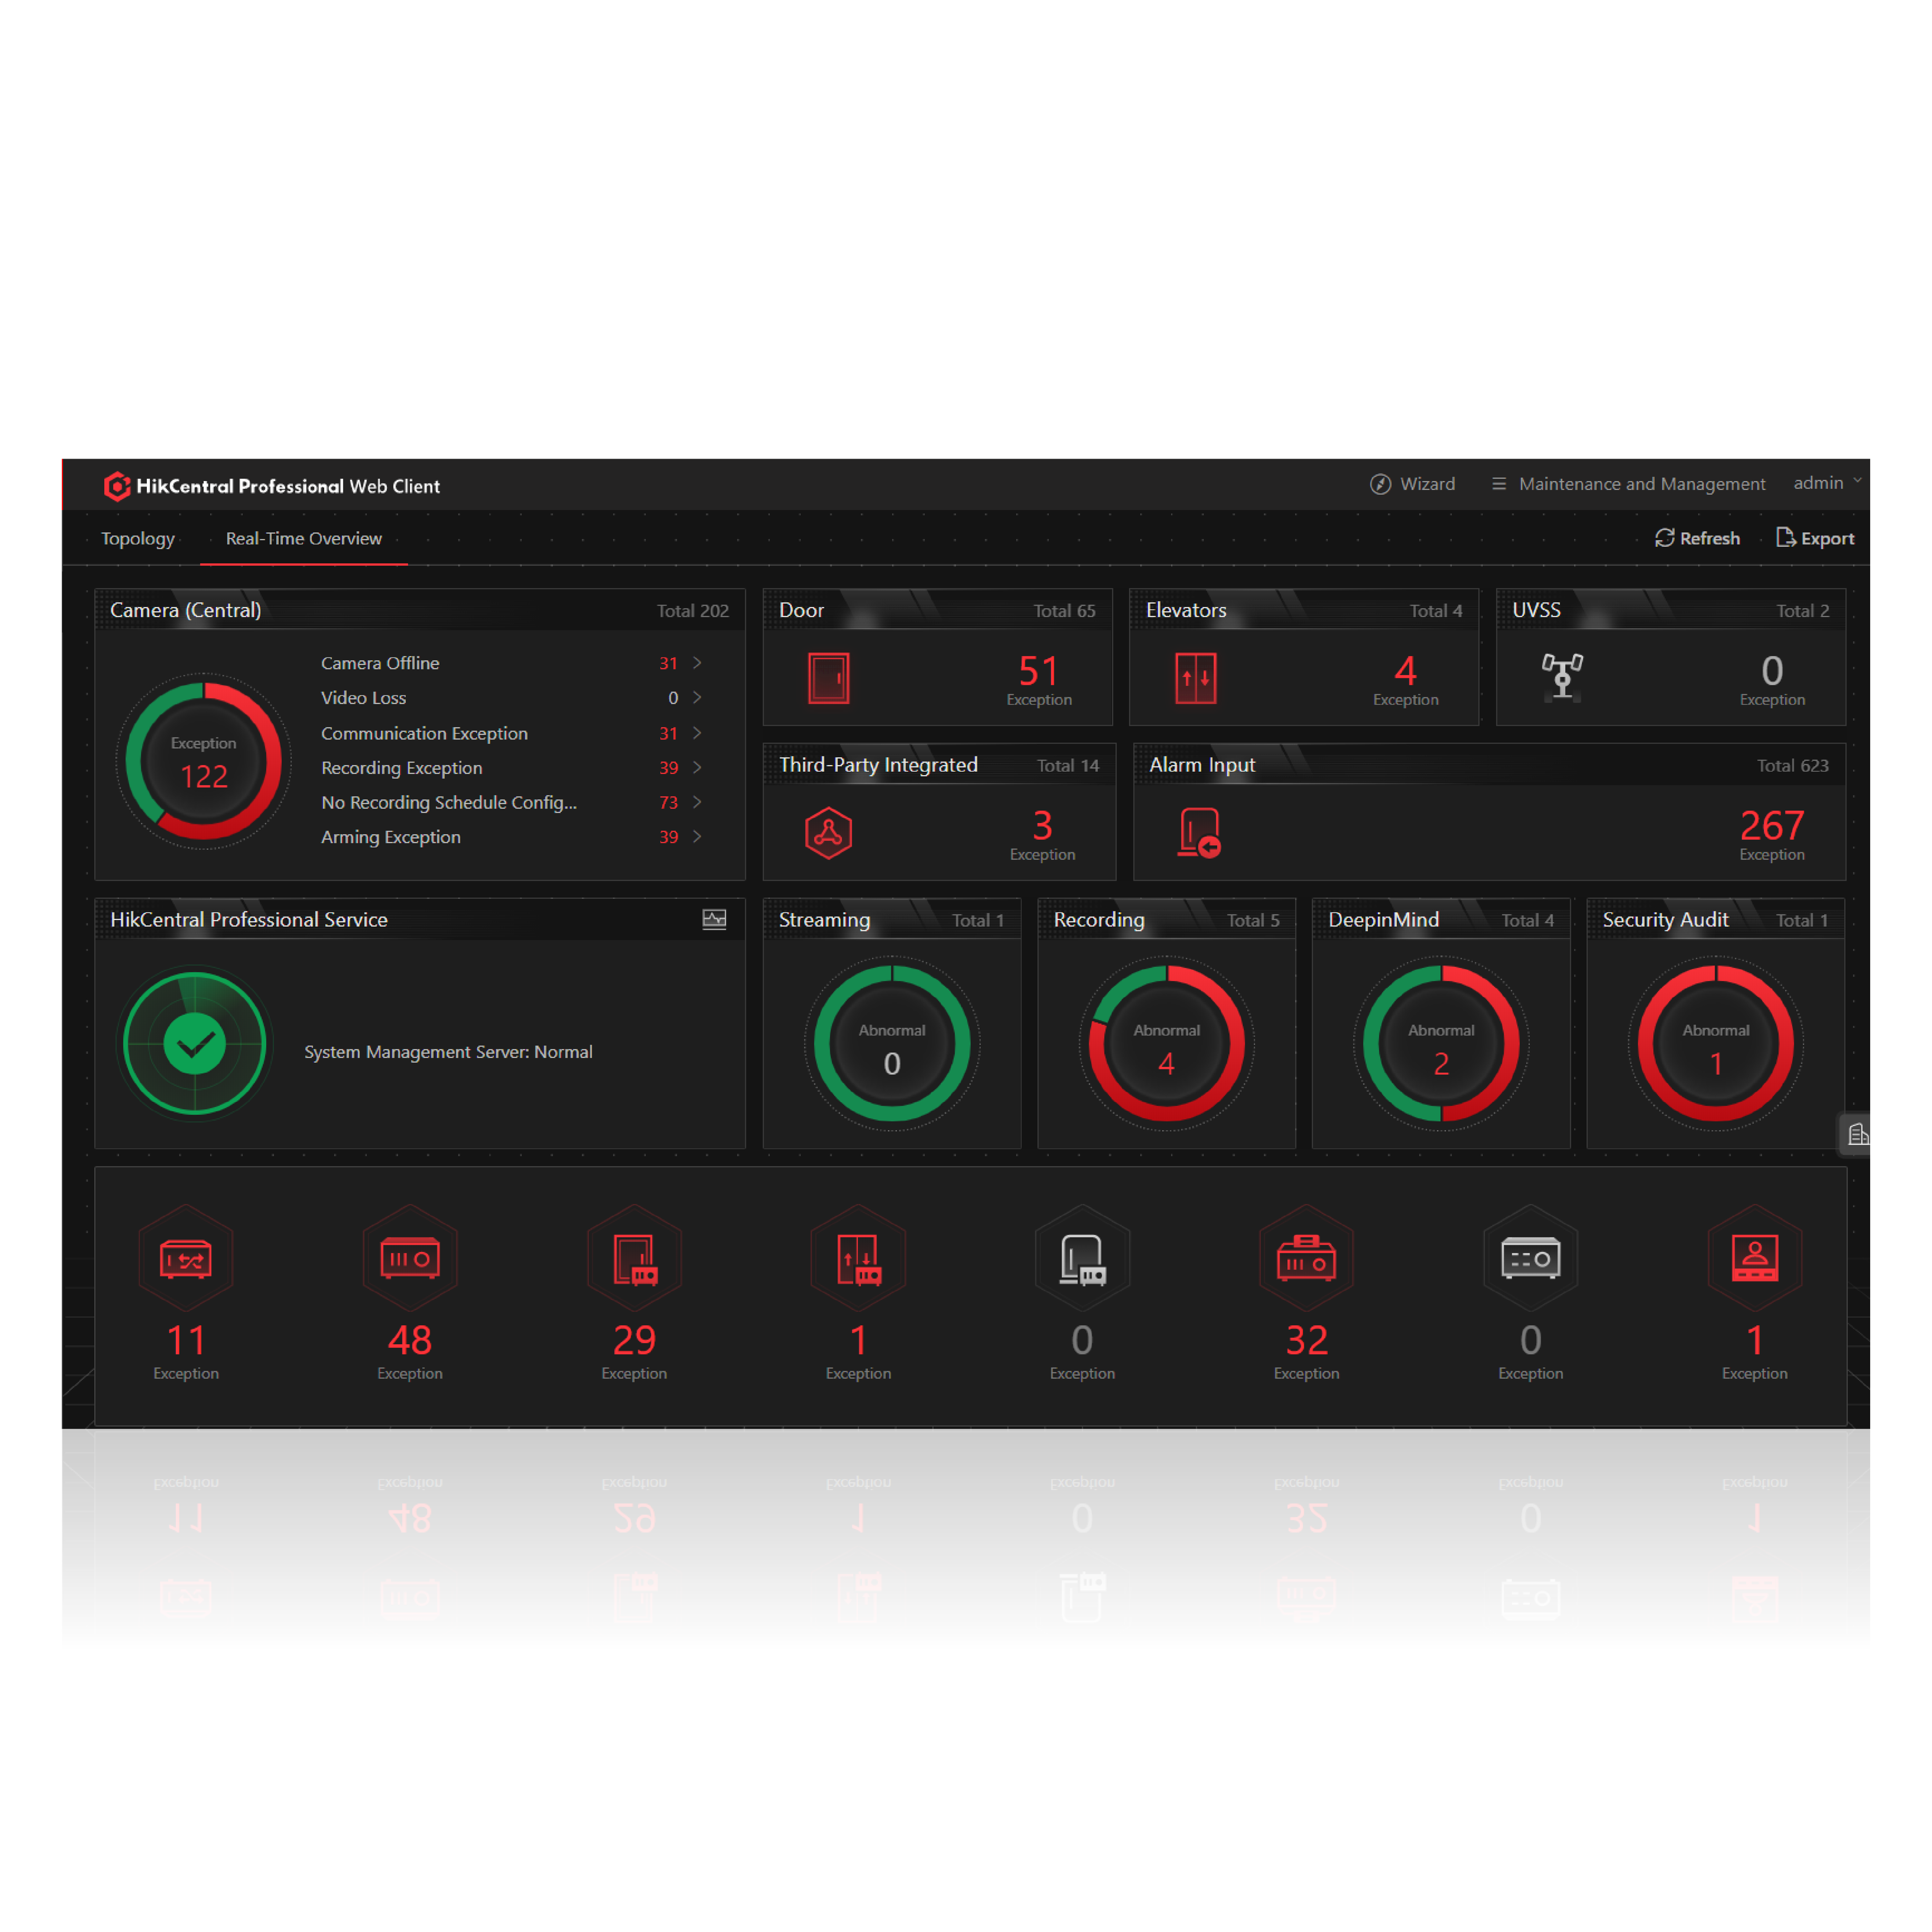1932x1932 pixels.
Task: Open the Third-Party Integrated icon
Action: coord(829,833)
